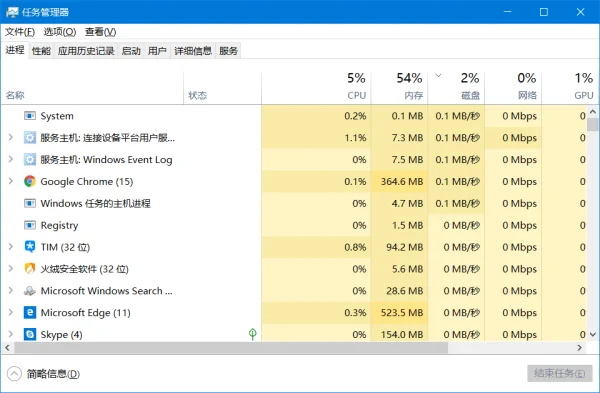Click the Registry process icon

pos(30,225)
